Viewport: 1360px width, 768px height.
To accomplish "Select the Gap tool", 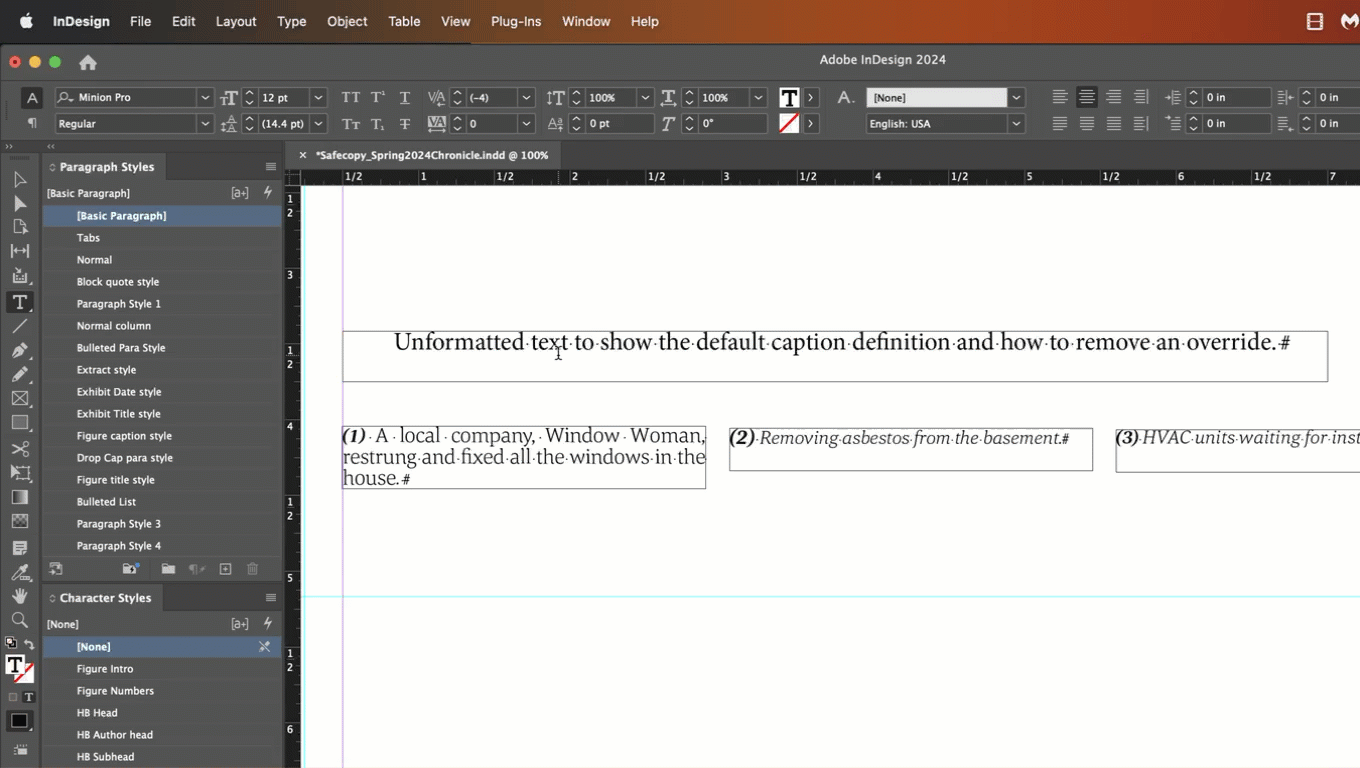I will (x=19, y=252).
